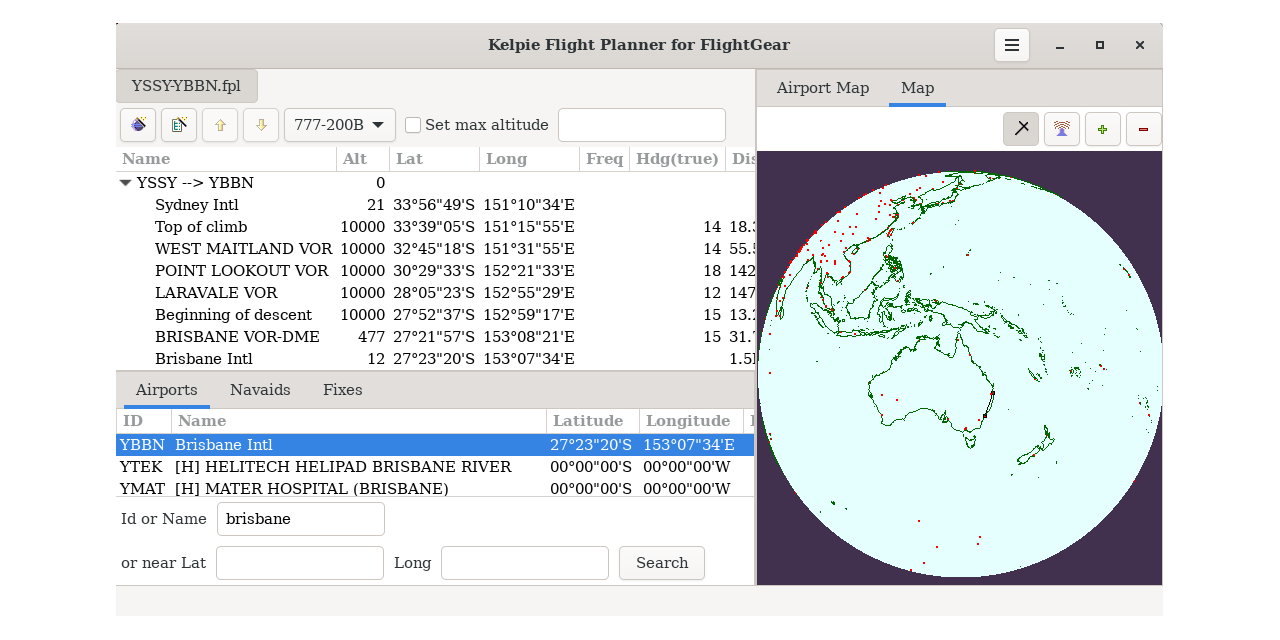Sort airports by the Latitude column header

pyautogui.click(x=590, y=421)
